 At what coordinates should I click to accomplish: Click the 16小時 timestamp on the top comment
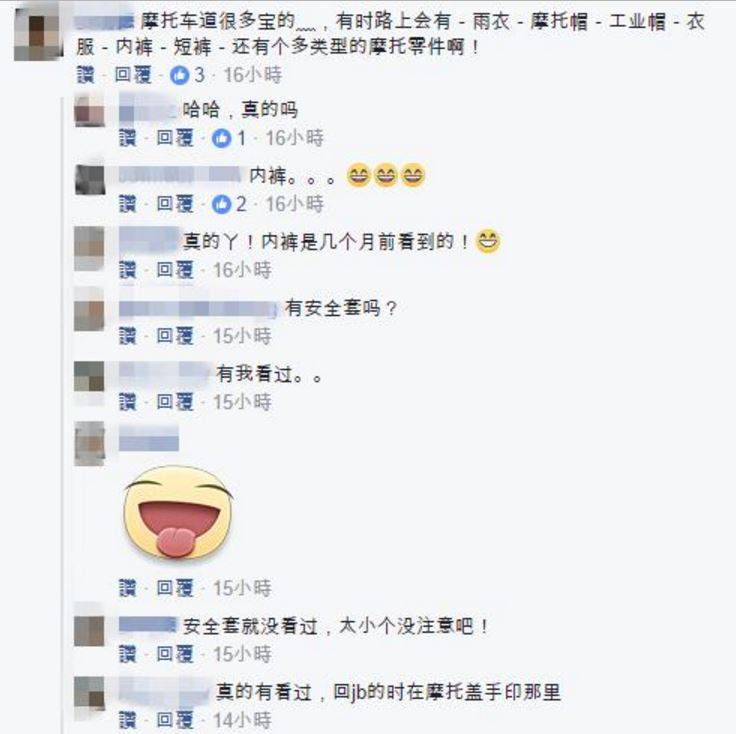tap(253, 75)
